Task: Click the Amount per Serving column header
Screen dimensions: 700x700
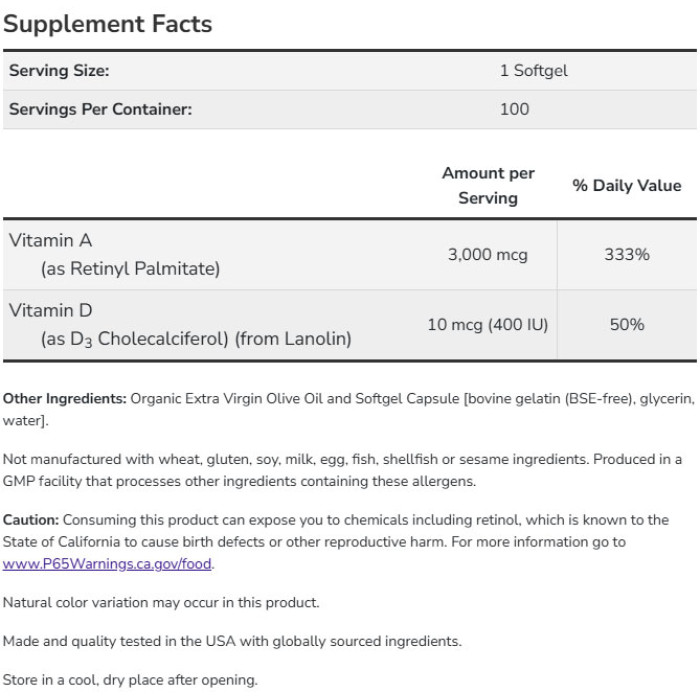Action: click(488, 185)
